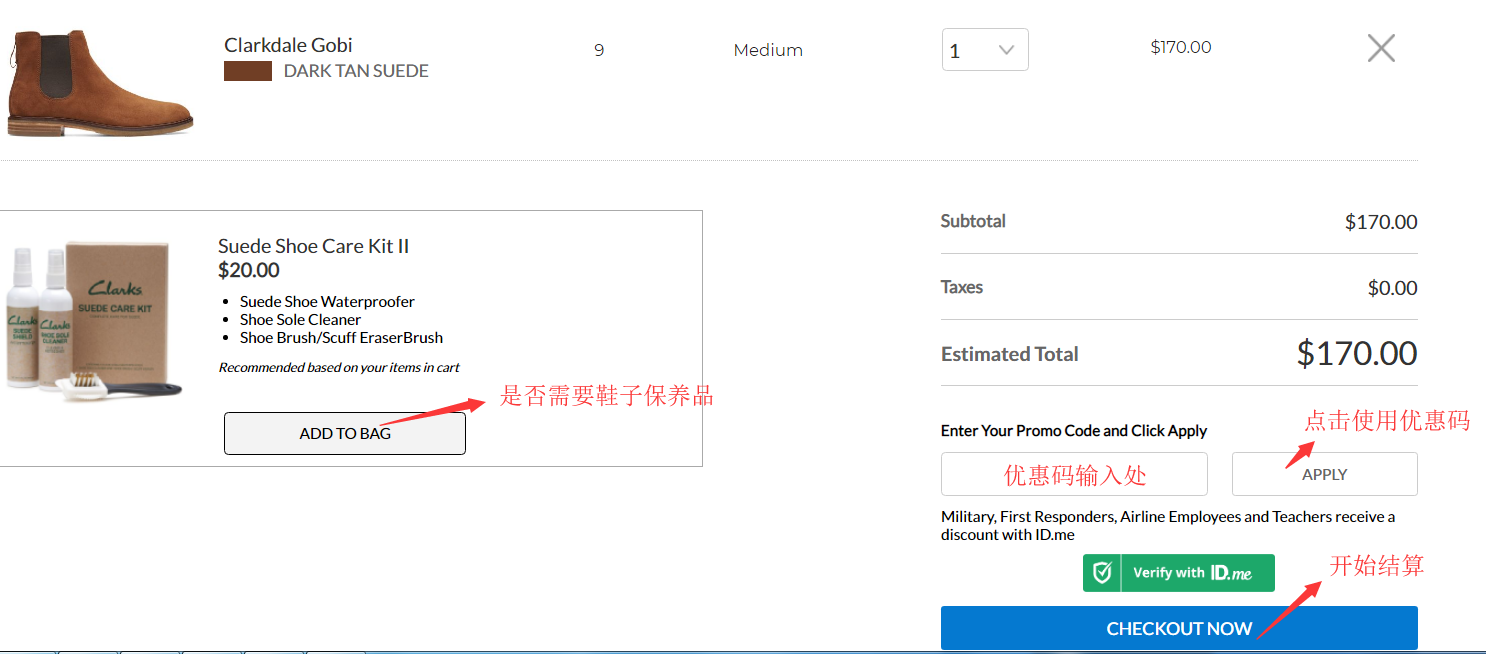Click the Enter Your Promo Code heading

1074,430
